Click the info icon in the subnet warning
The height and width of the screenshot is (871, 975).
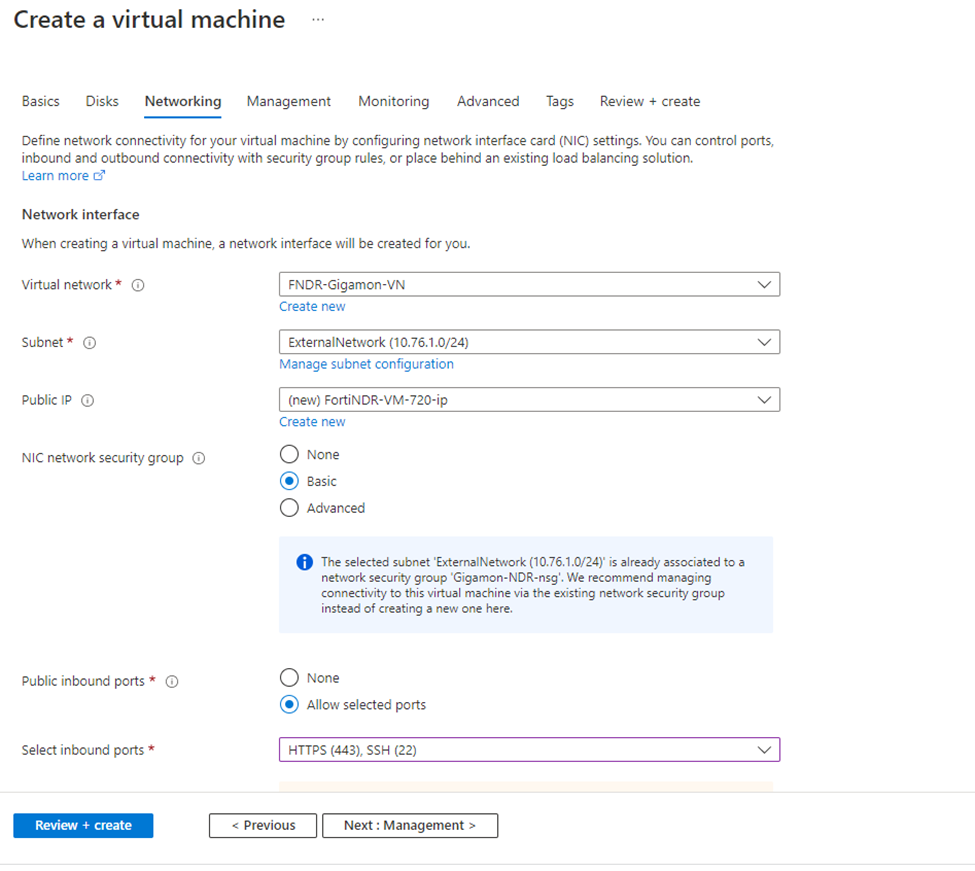(x=304, y=562)
